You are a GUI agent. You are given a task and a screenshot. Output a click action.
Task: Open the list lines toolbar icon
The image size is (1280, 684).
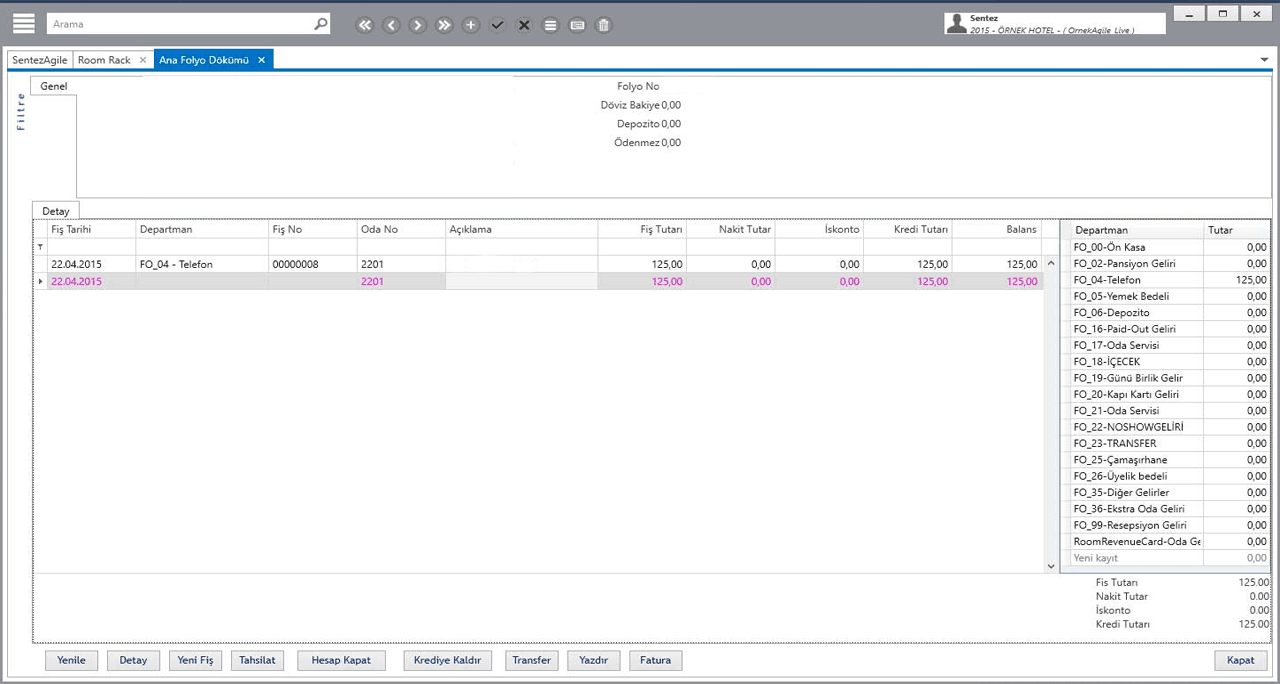(x=550, y=25)
